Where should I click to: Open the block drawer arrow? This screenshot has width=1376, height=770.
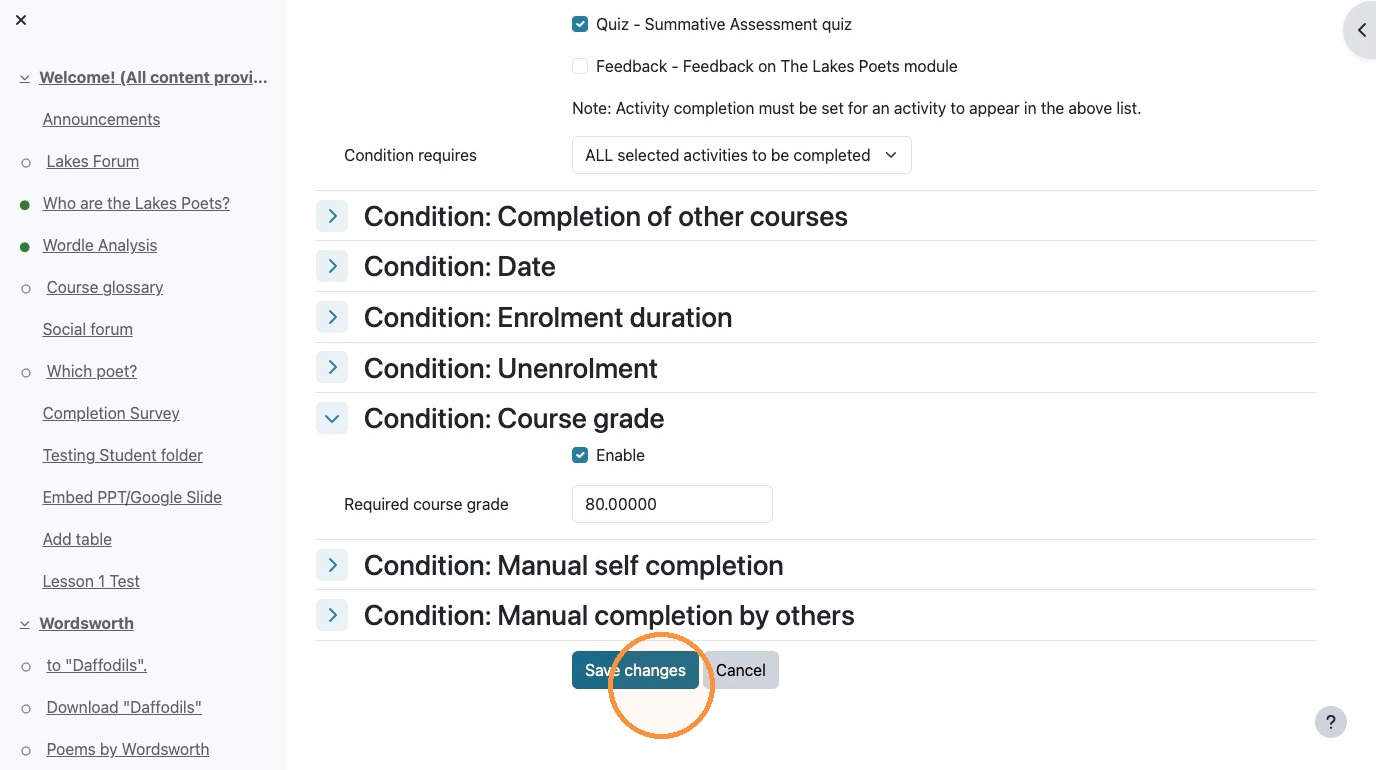pos(1361,31)
